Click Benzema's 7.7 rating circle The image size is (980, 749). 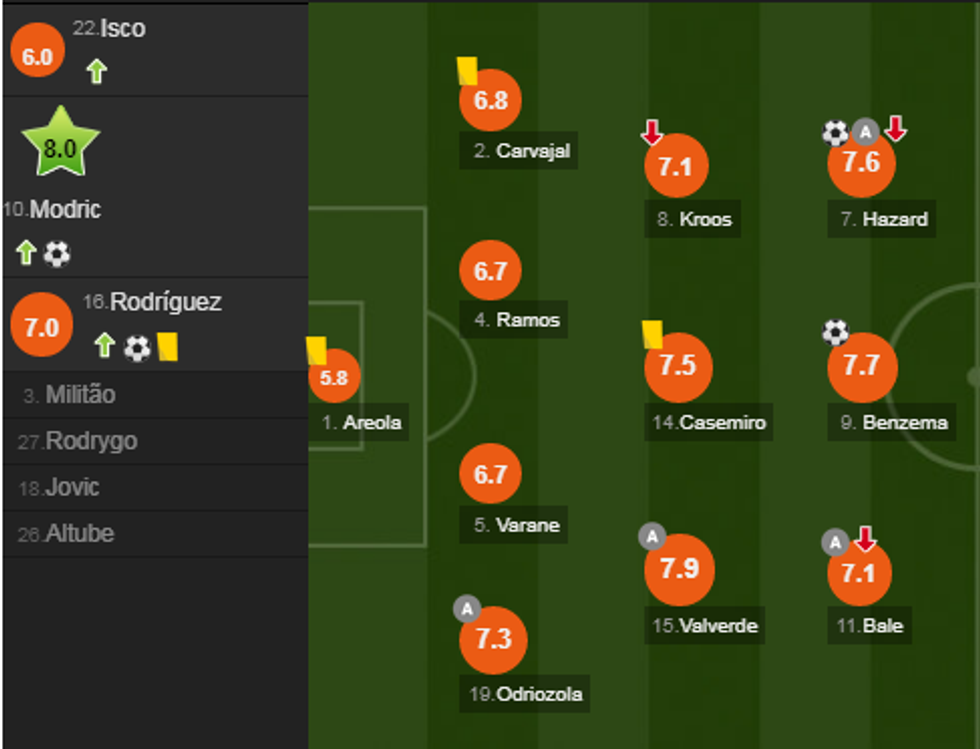[860, 366]
